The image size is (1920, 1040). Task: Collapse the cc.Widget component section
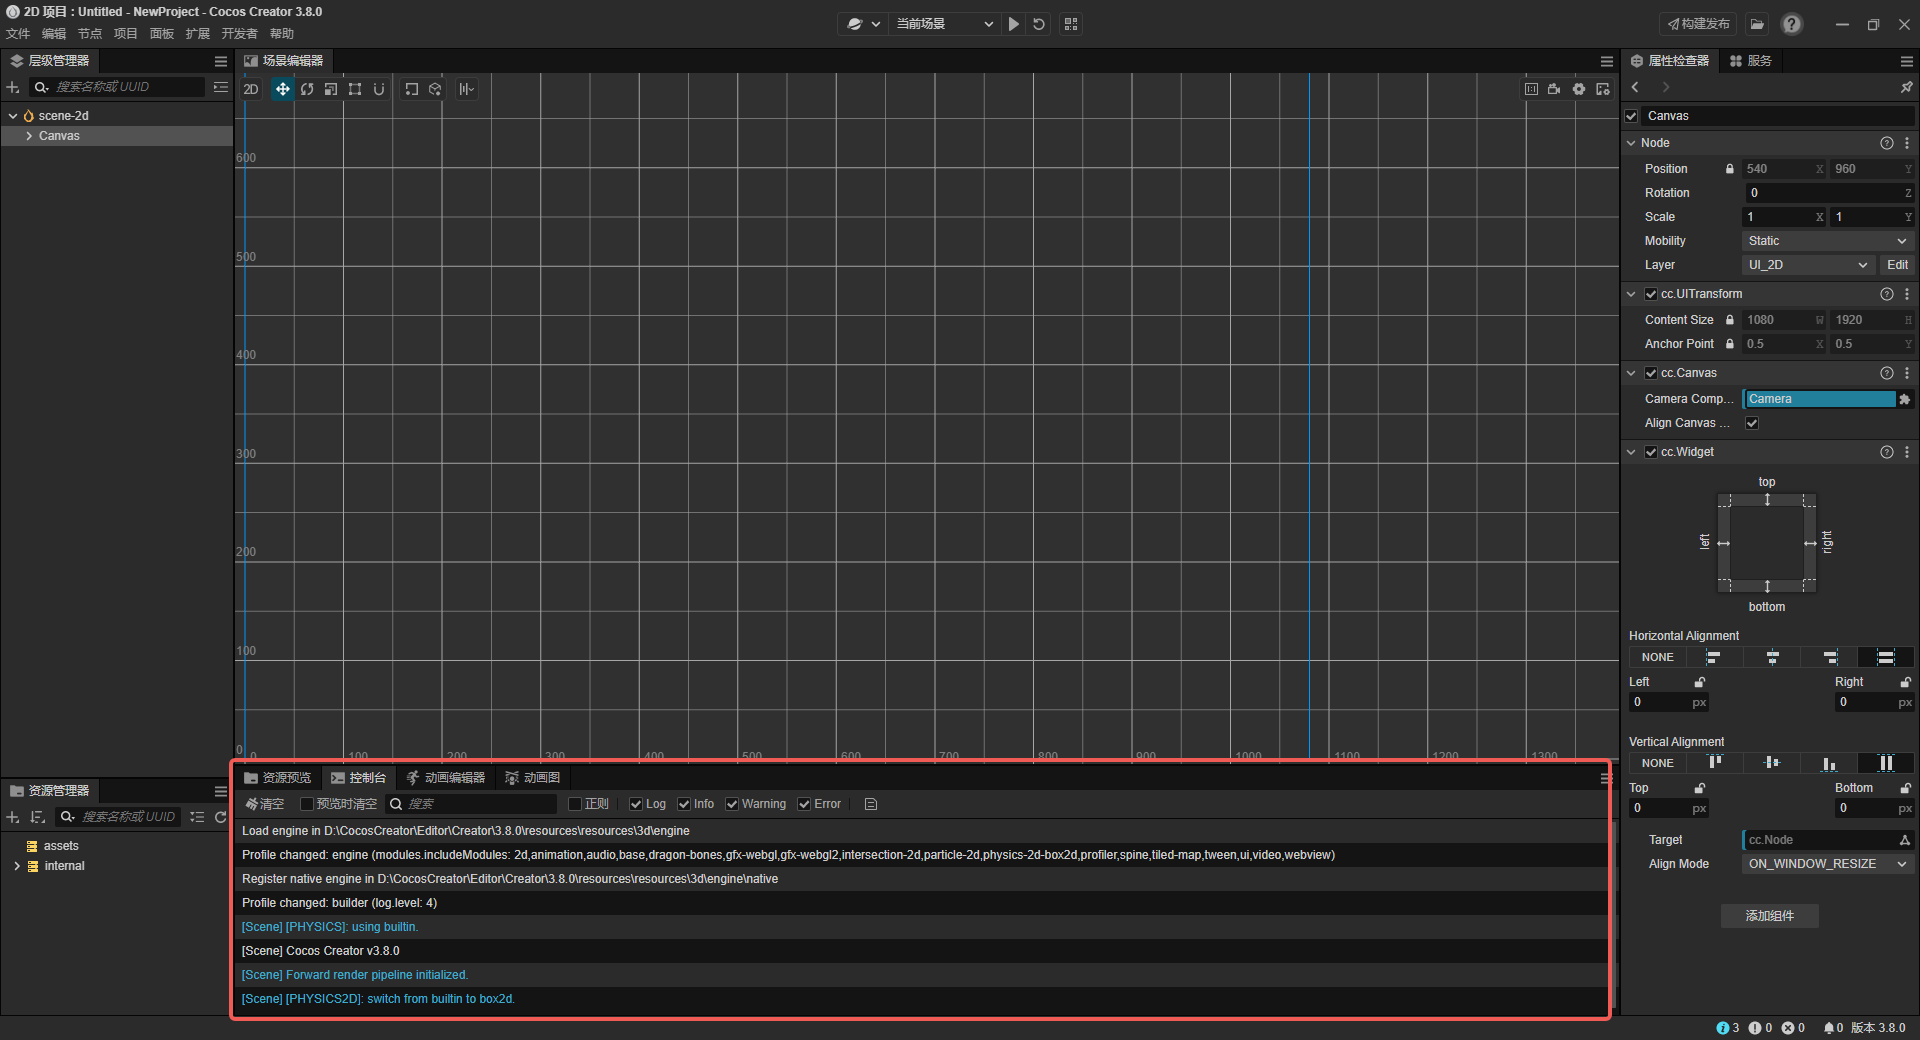(x=1631, y=452)
